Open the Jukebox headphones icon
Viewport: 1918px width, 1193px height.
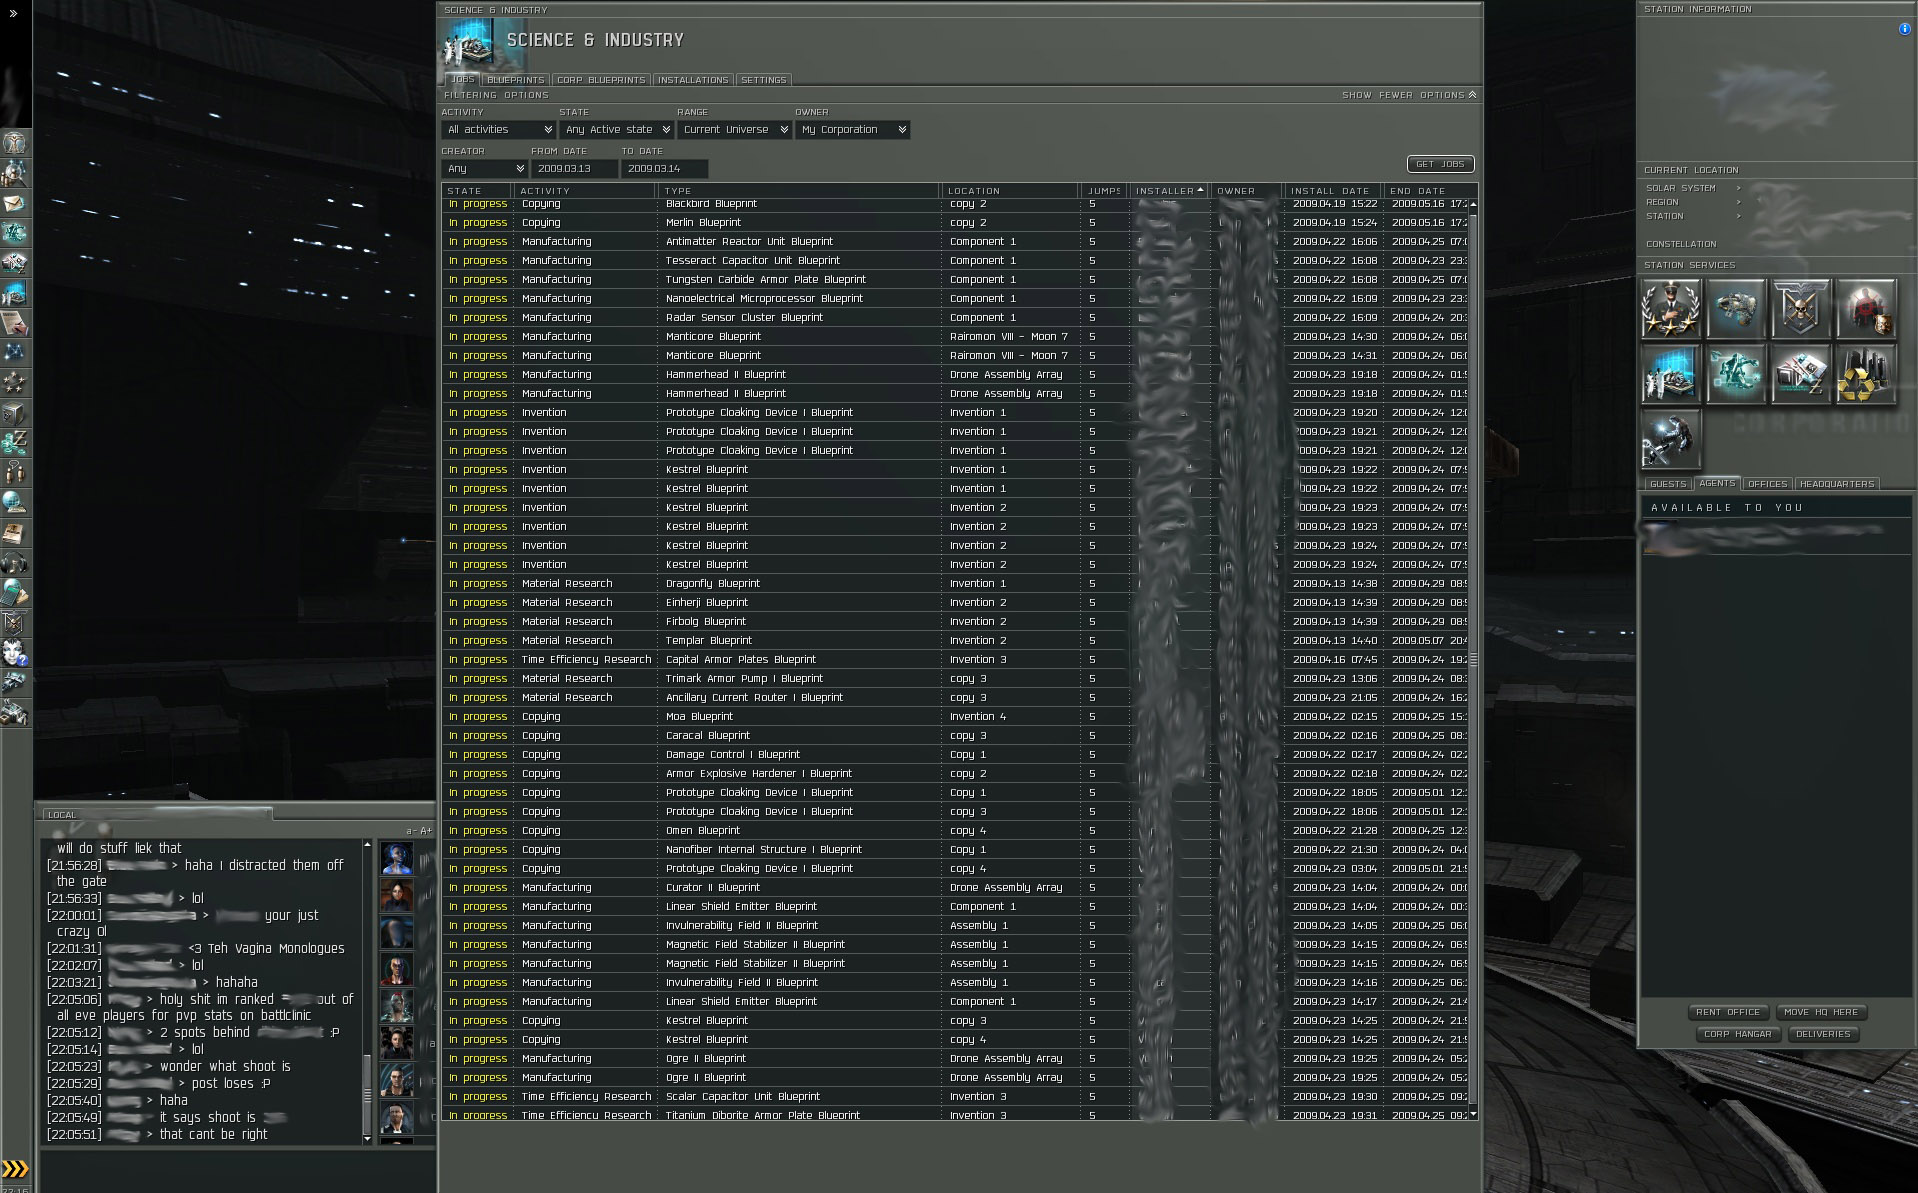coord(14,563)
